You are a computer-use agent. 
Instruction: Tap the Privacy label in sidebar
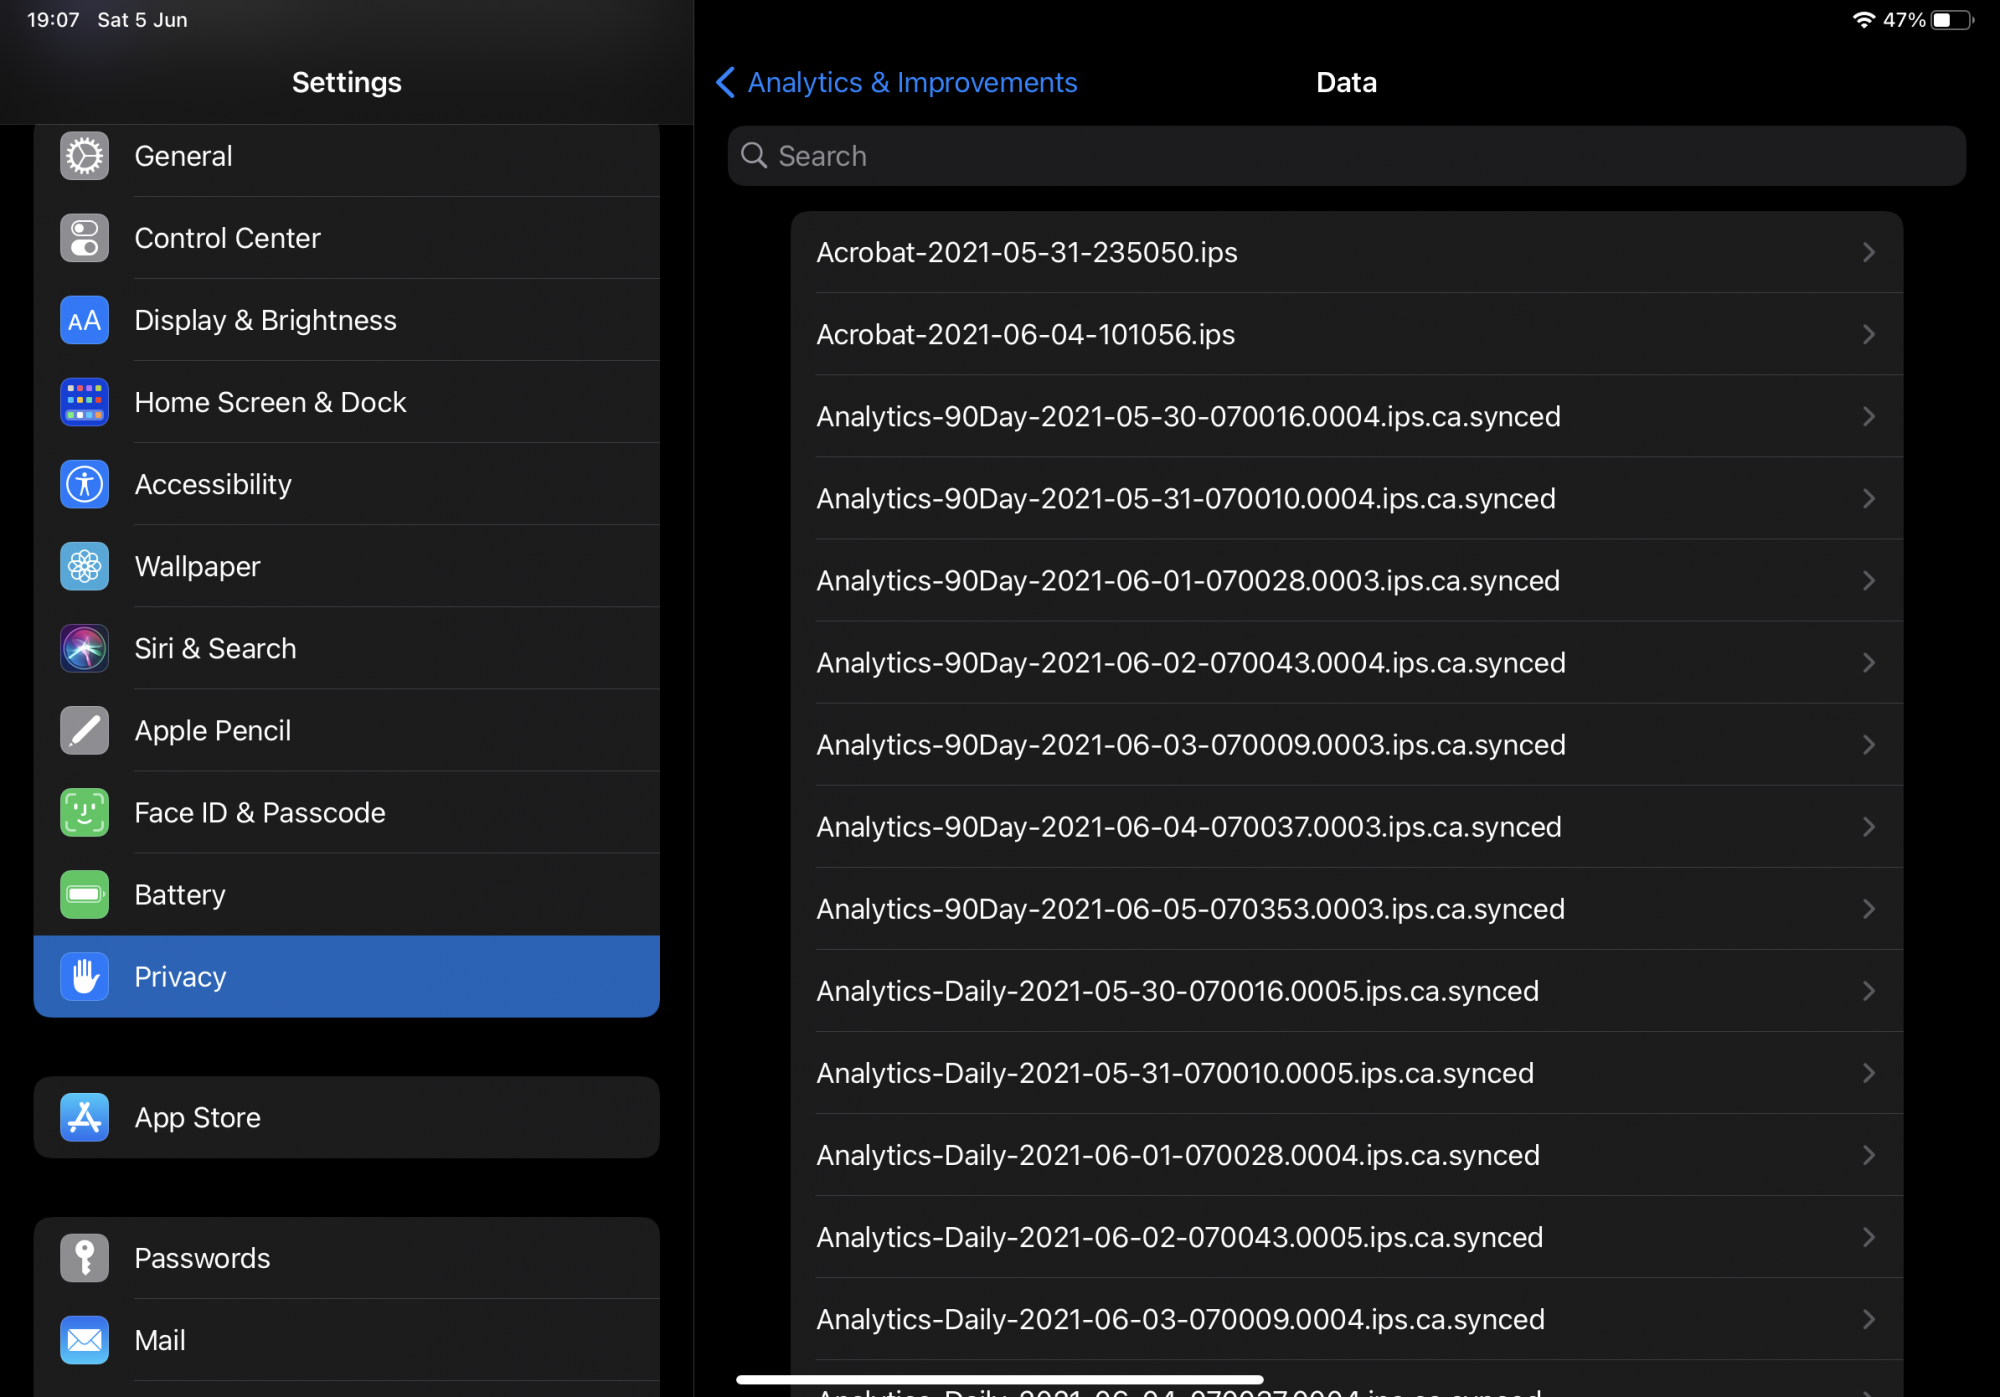[180, 976]
